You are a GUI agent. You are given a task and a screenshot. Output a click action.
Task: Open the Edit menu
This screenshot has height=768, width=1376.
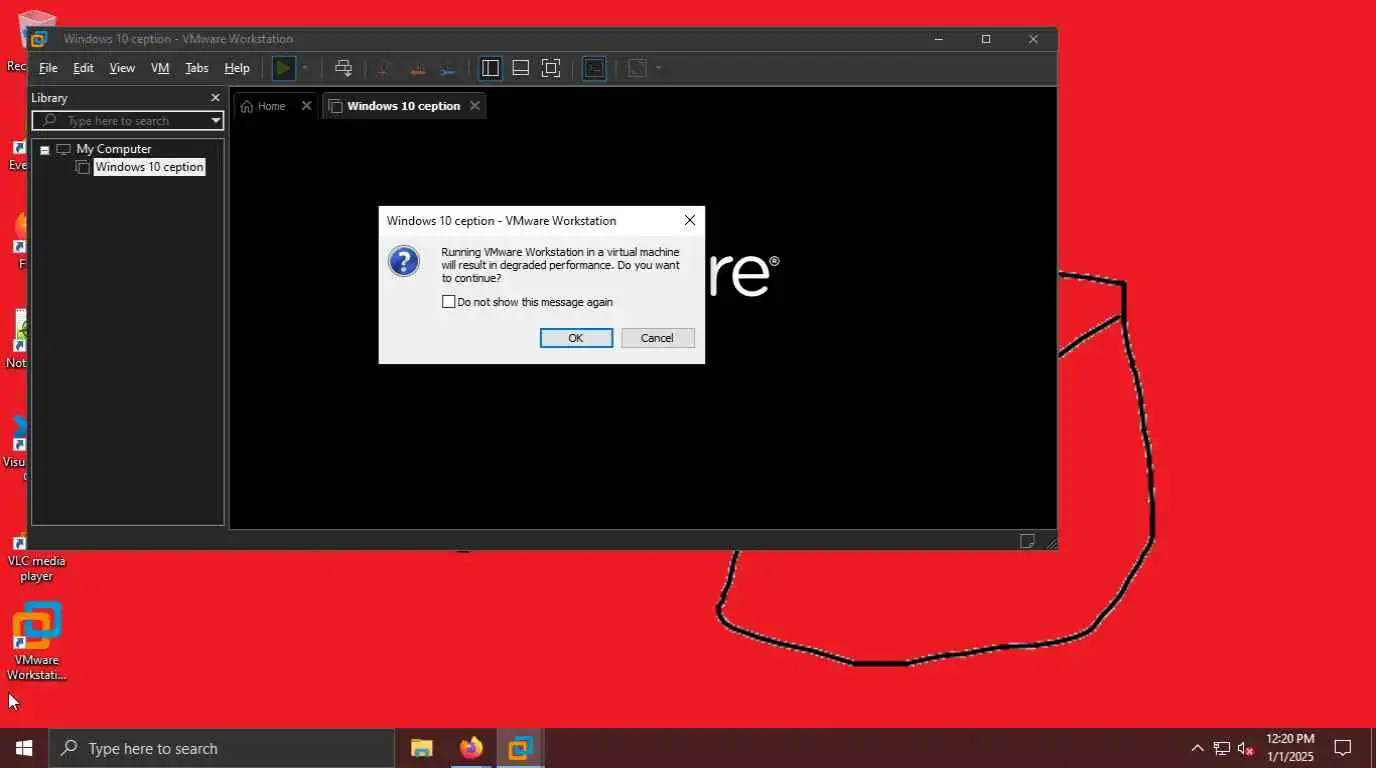pos(83,68)
